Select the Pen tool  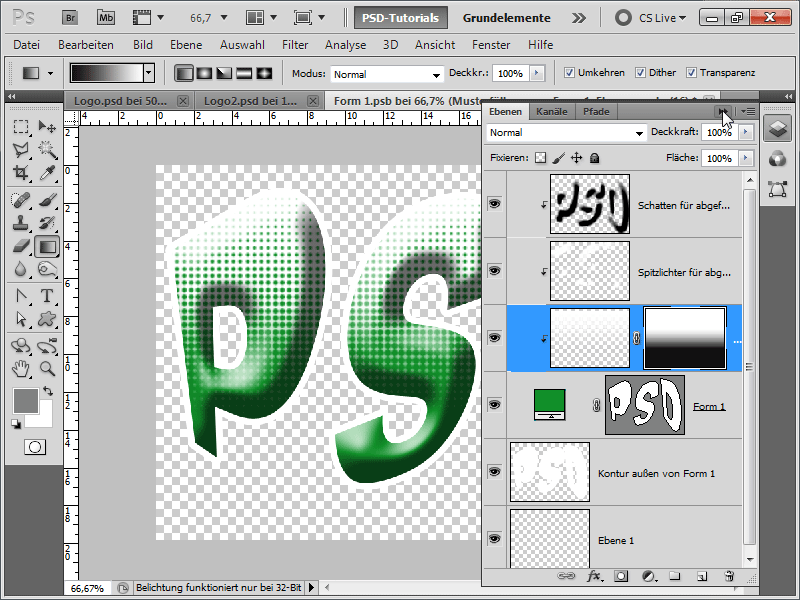20,296
